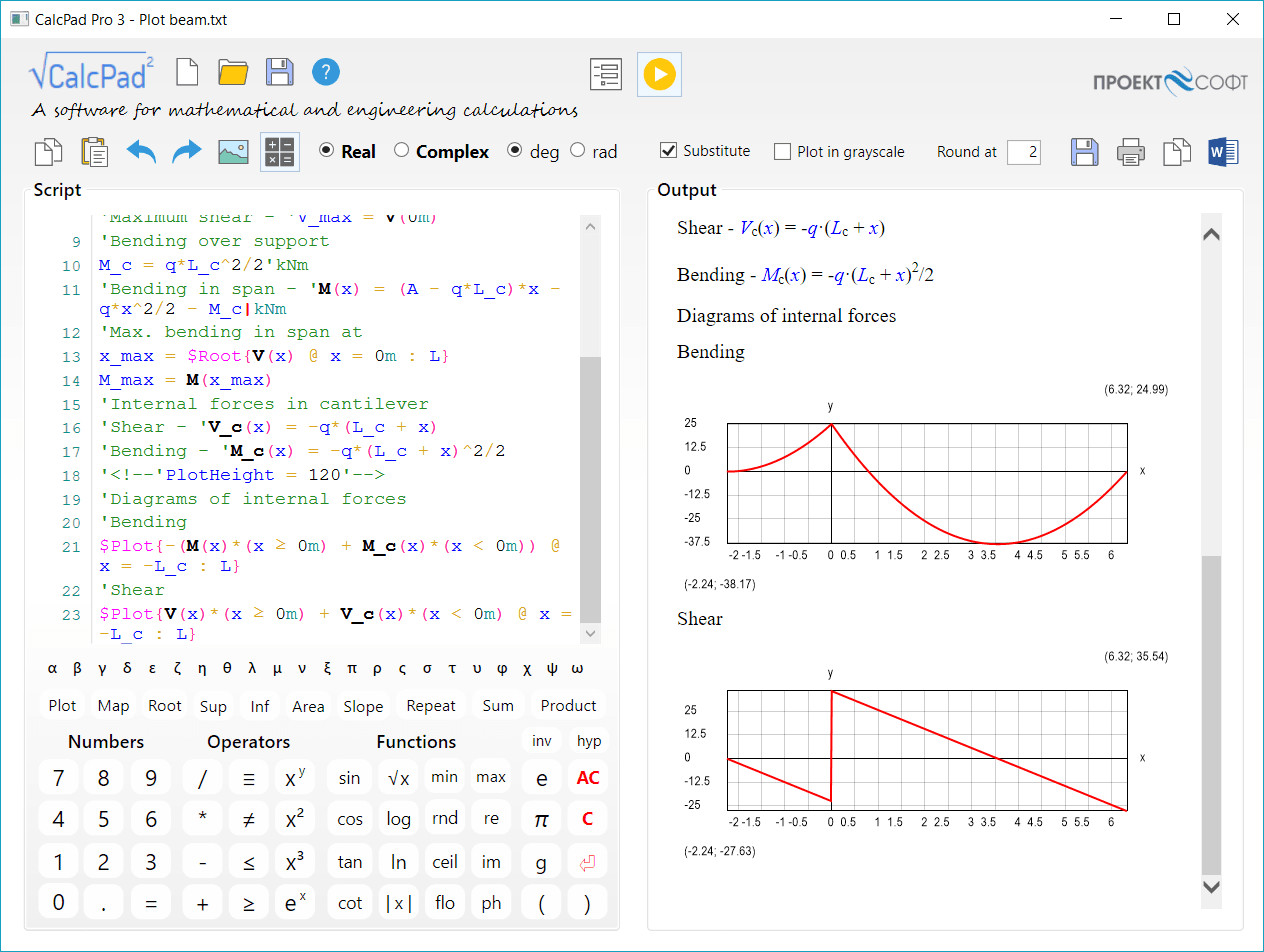1264x952 pixels.
Task: Run calculation with the yellow play button
Action: (659, 74)
